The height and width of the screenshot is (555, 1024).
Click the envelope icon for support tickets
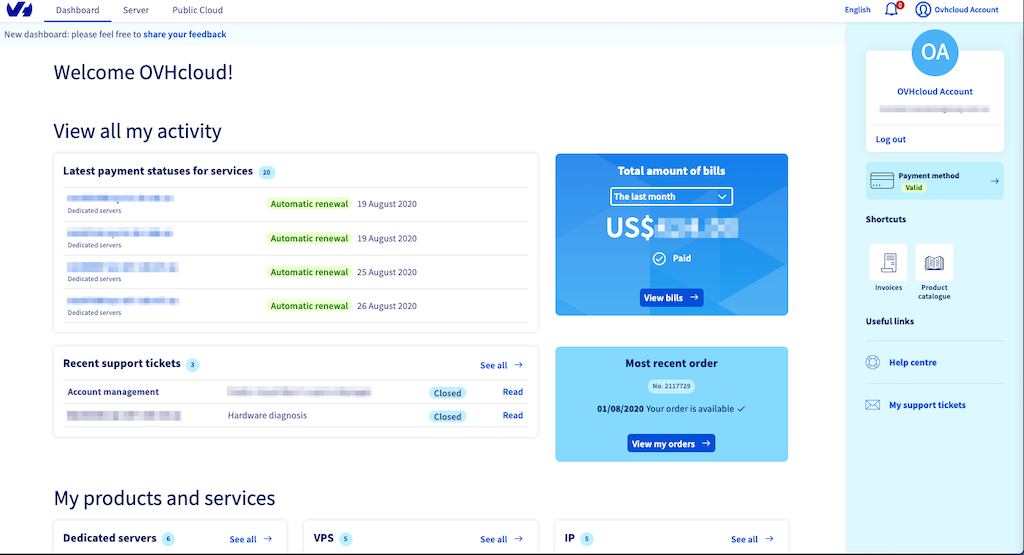[872, 405]
